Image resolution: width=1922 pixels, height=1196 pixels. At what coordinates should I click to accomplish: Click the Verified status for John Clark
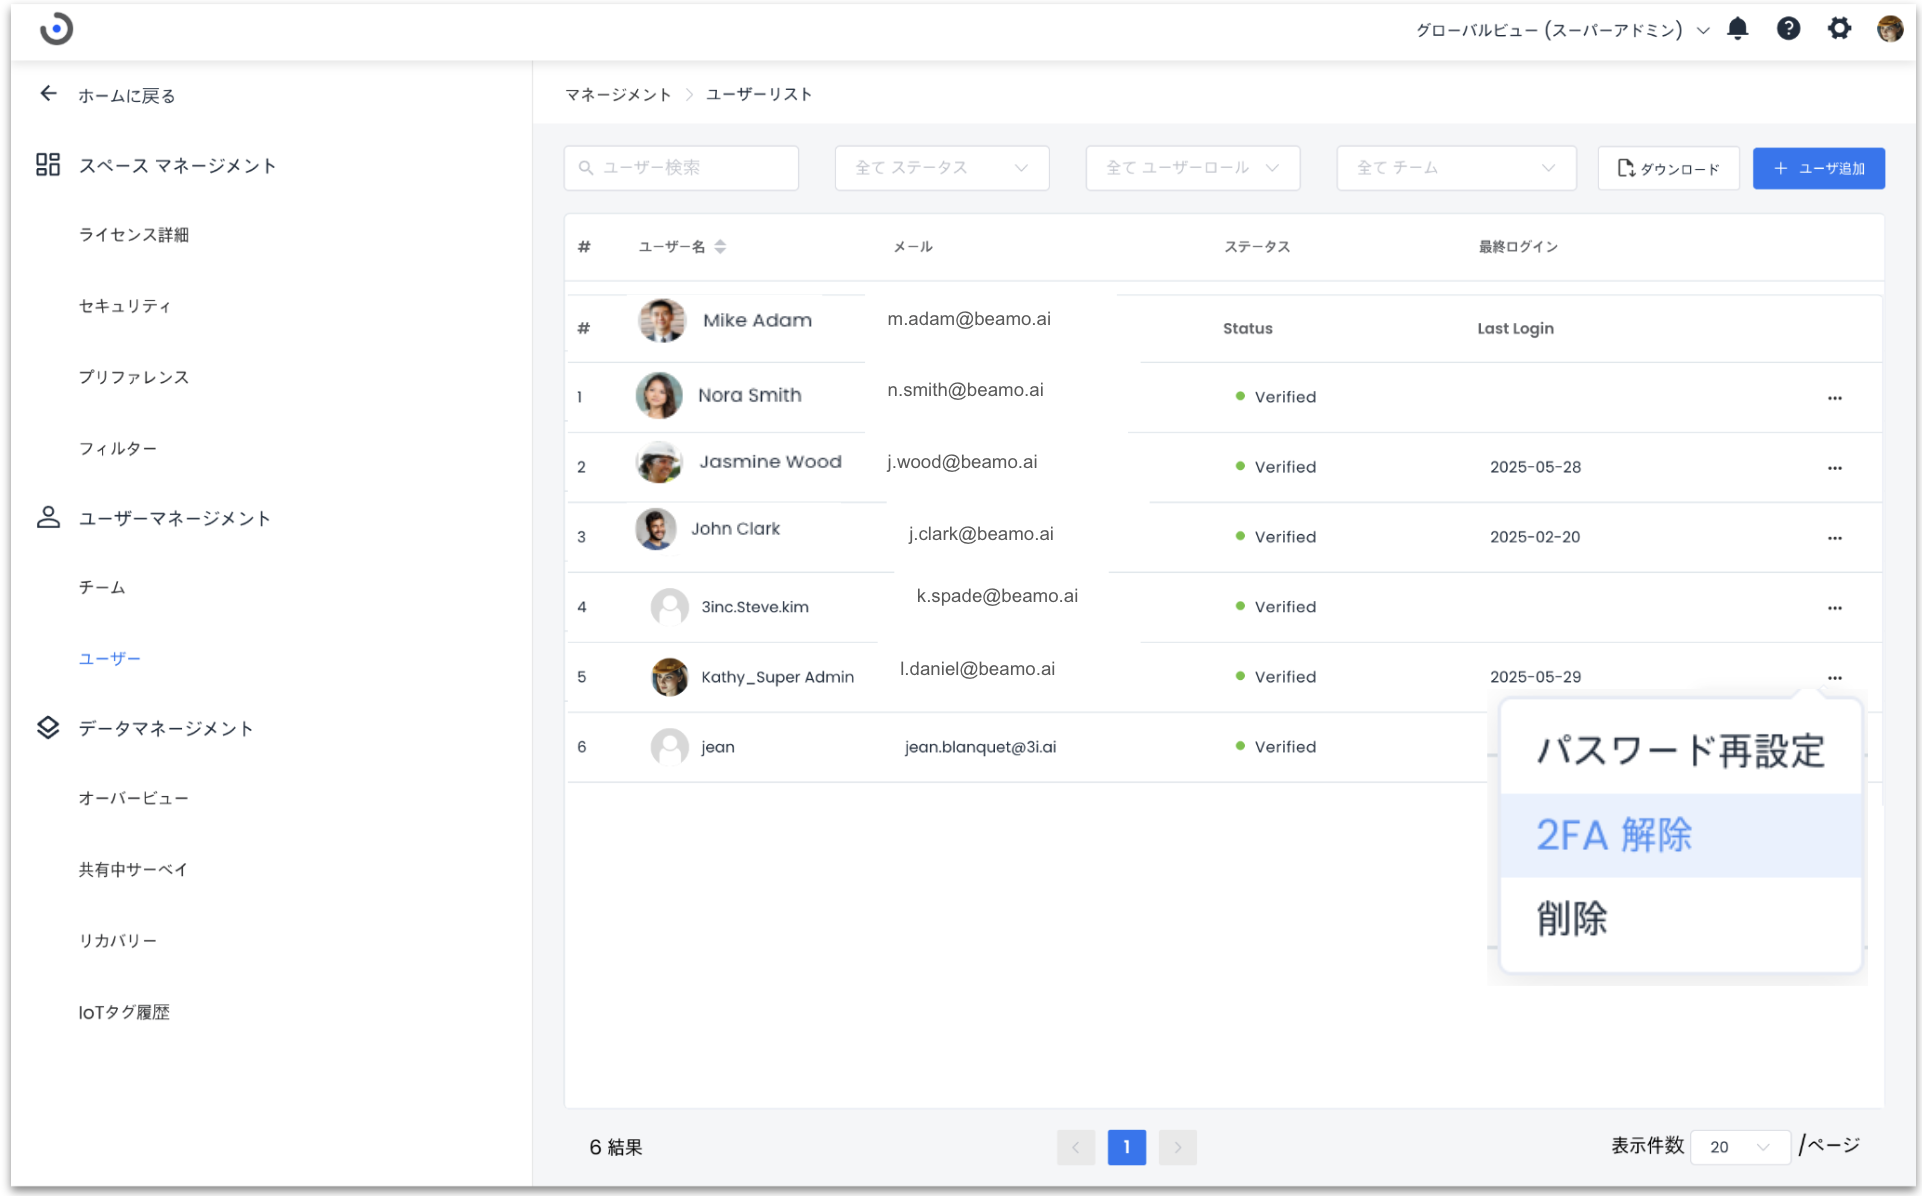tap(1276, 537)
